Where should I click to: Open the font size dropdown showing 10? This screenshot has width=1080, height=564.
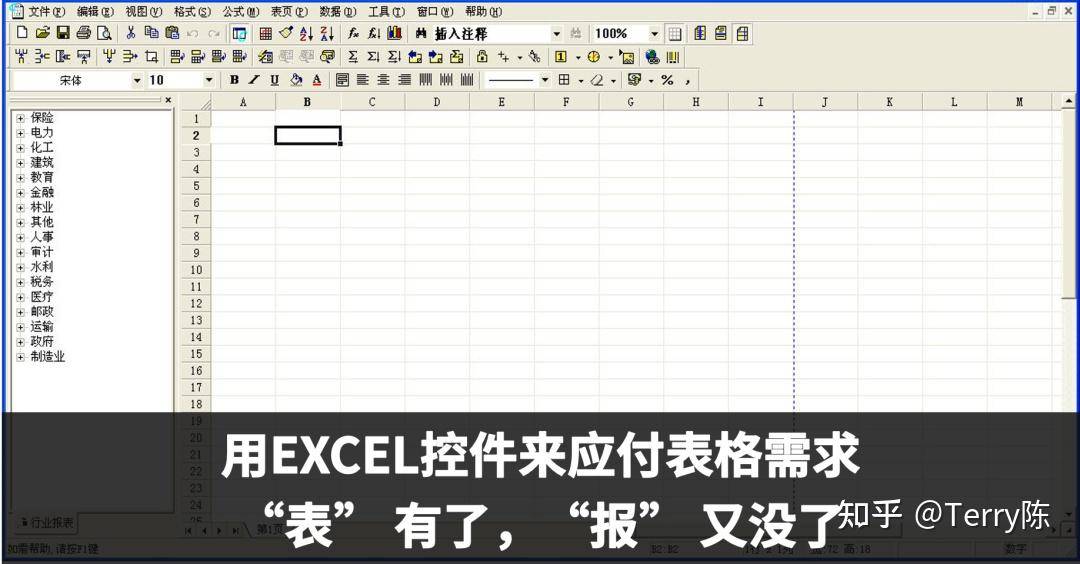(x=209, y=81)
